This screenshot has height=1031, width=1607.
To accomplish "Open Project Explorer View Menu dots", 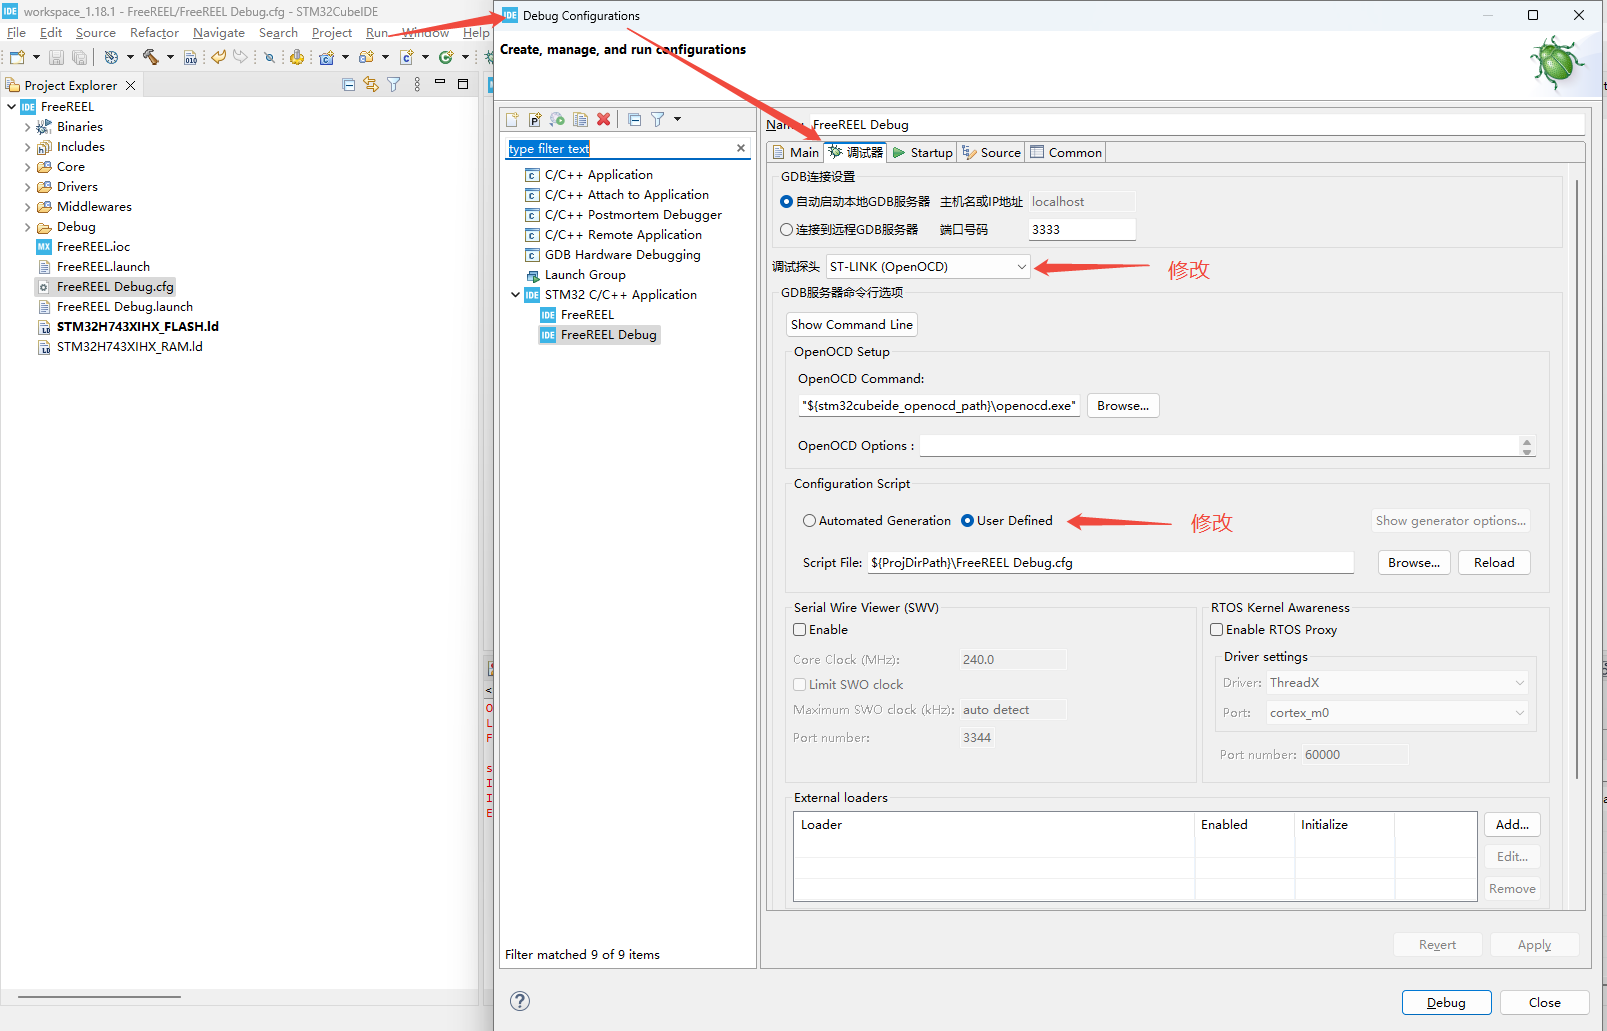I will pos(417,85).
